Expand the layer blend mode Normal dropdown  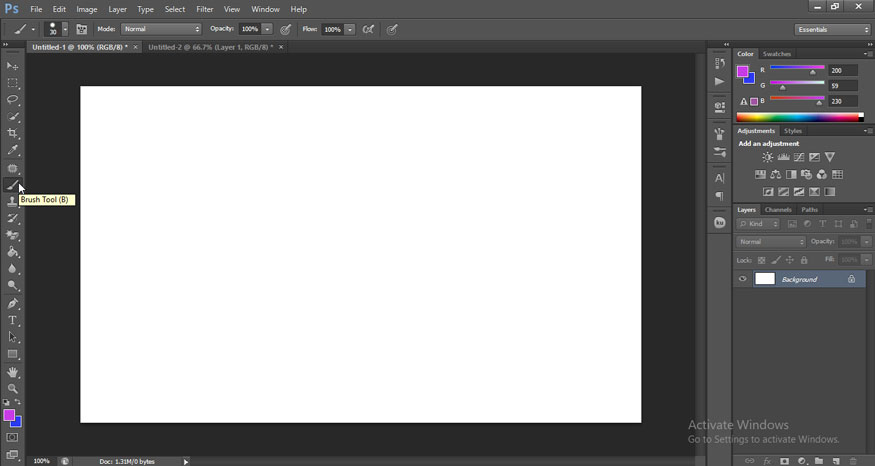click(x=771, y=242)
